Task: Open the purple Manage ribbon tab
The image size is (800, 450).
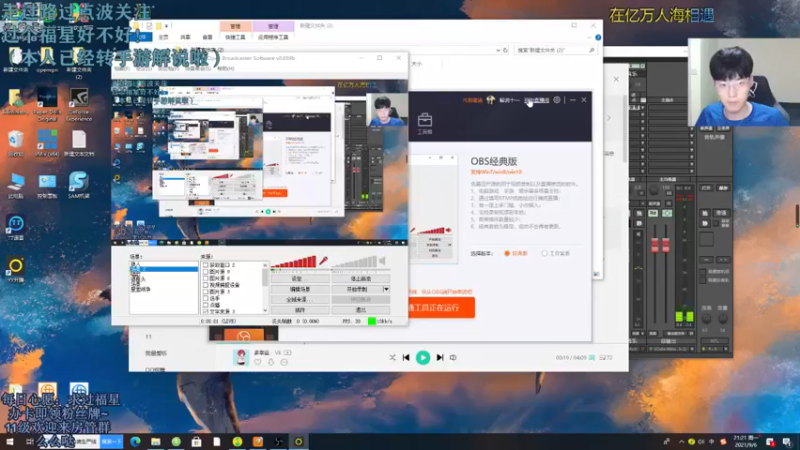Action: point(273,26)
